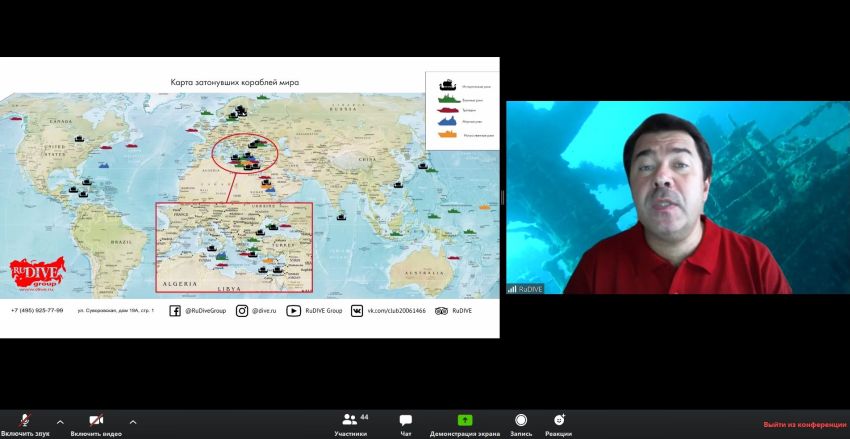
Task: Click the @dive.ru Instagram handle
Action: point(264,311)
